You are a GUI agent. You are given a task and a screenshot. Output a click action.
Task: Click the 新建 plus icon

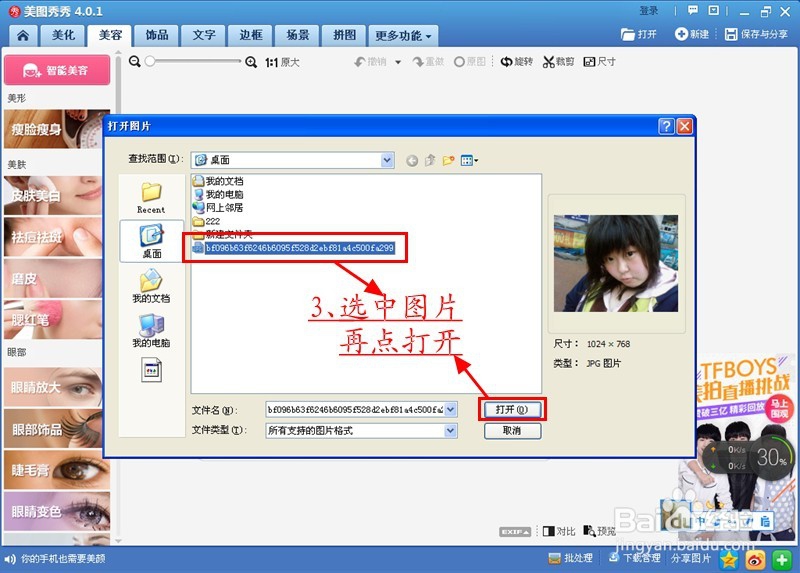point(681,34)
